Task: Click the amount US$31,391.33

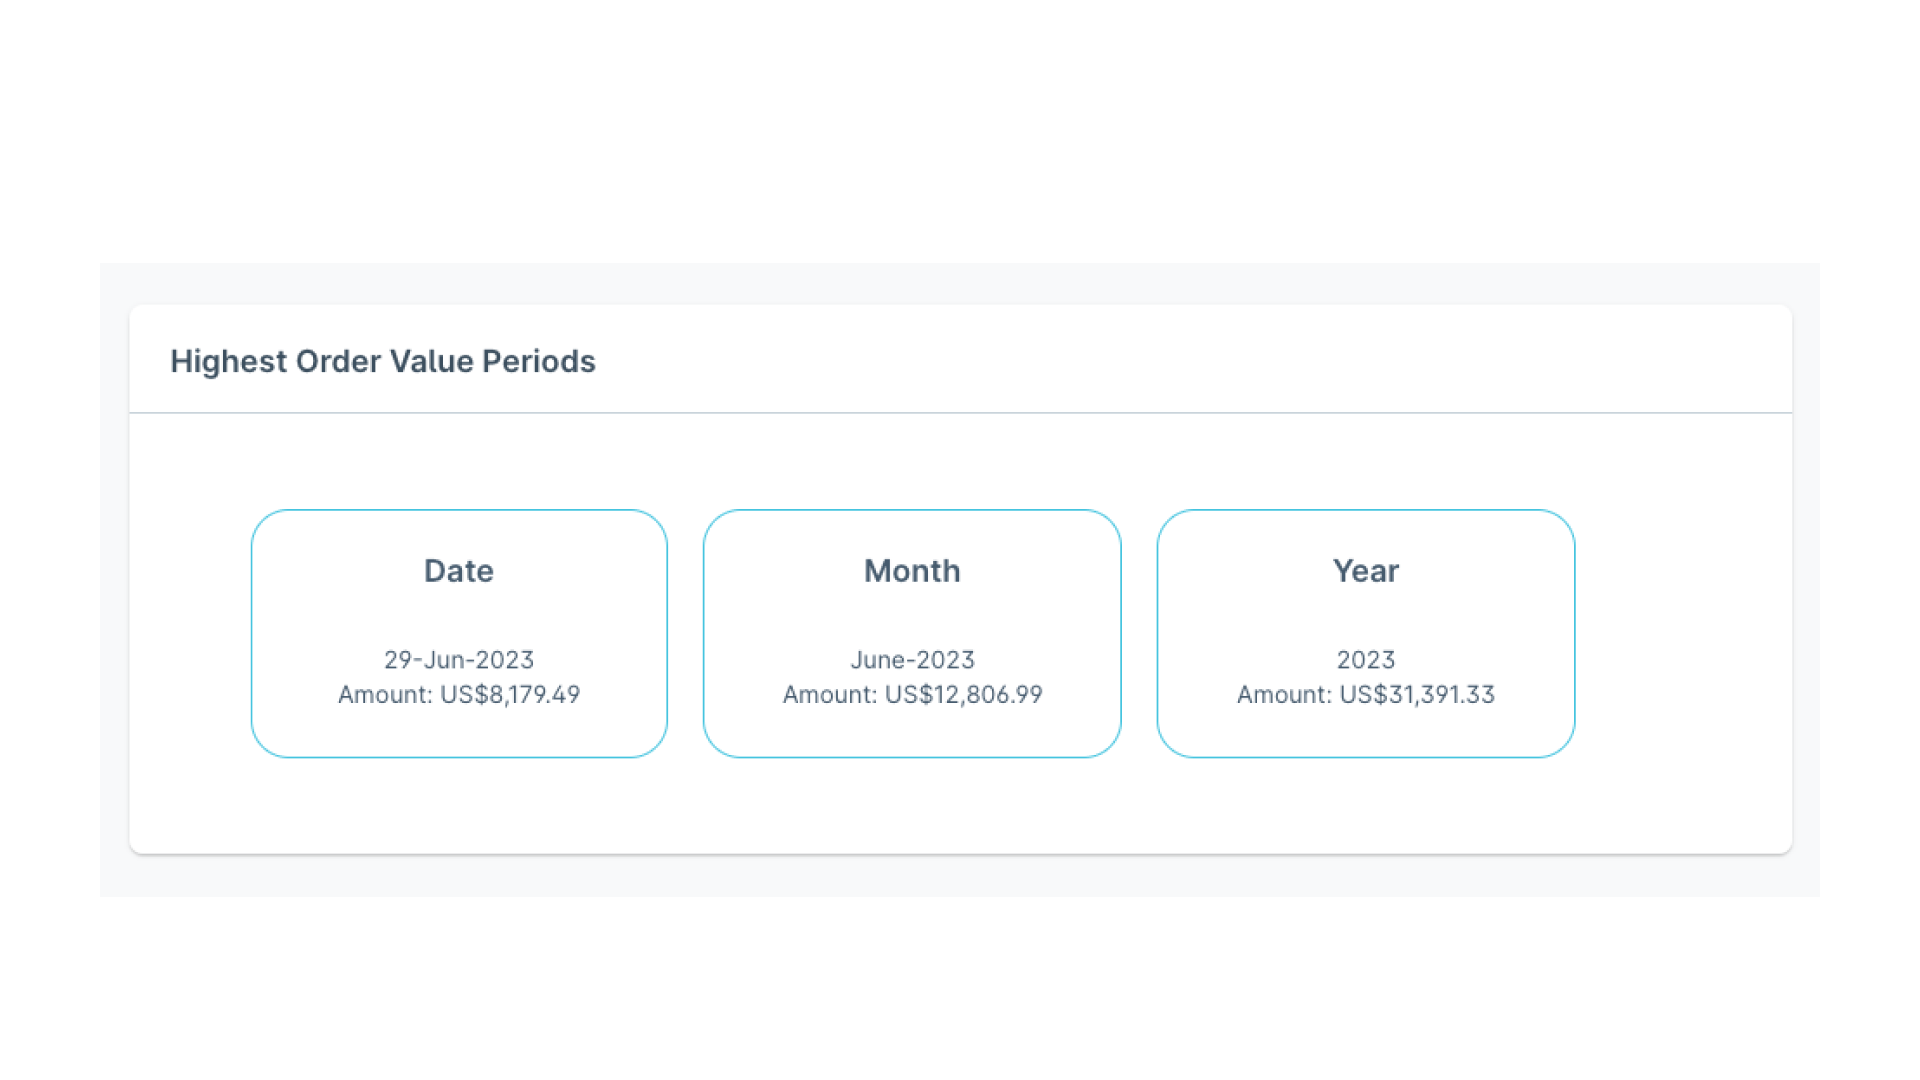Action: [1417, 694]
